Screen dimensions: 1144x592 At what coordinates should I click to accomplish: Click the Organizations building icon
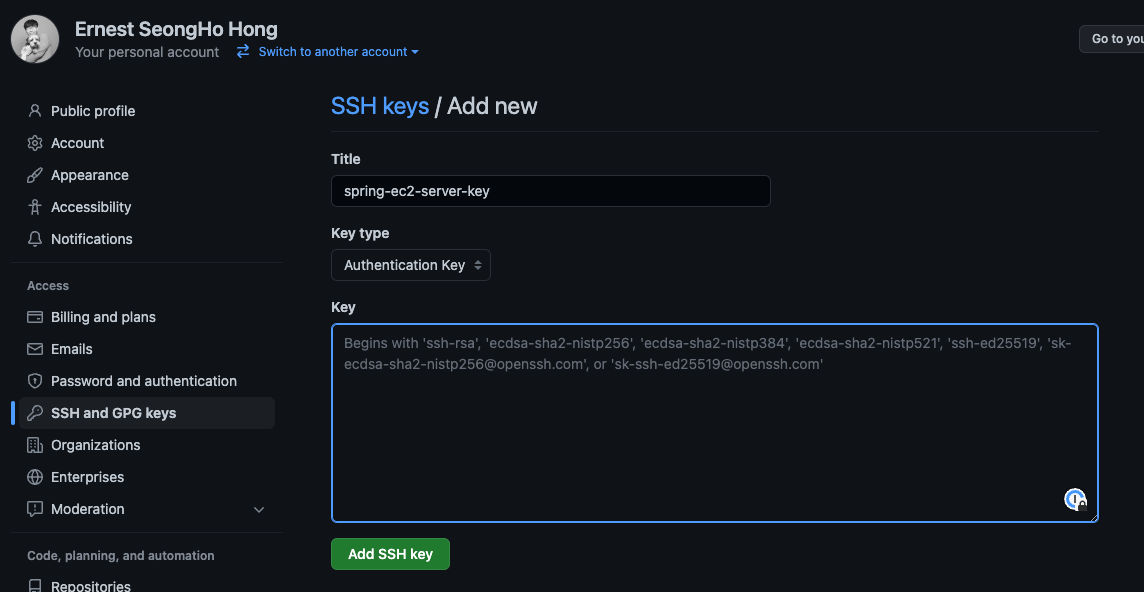tap(34, 445)
